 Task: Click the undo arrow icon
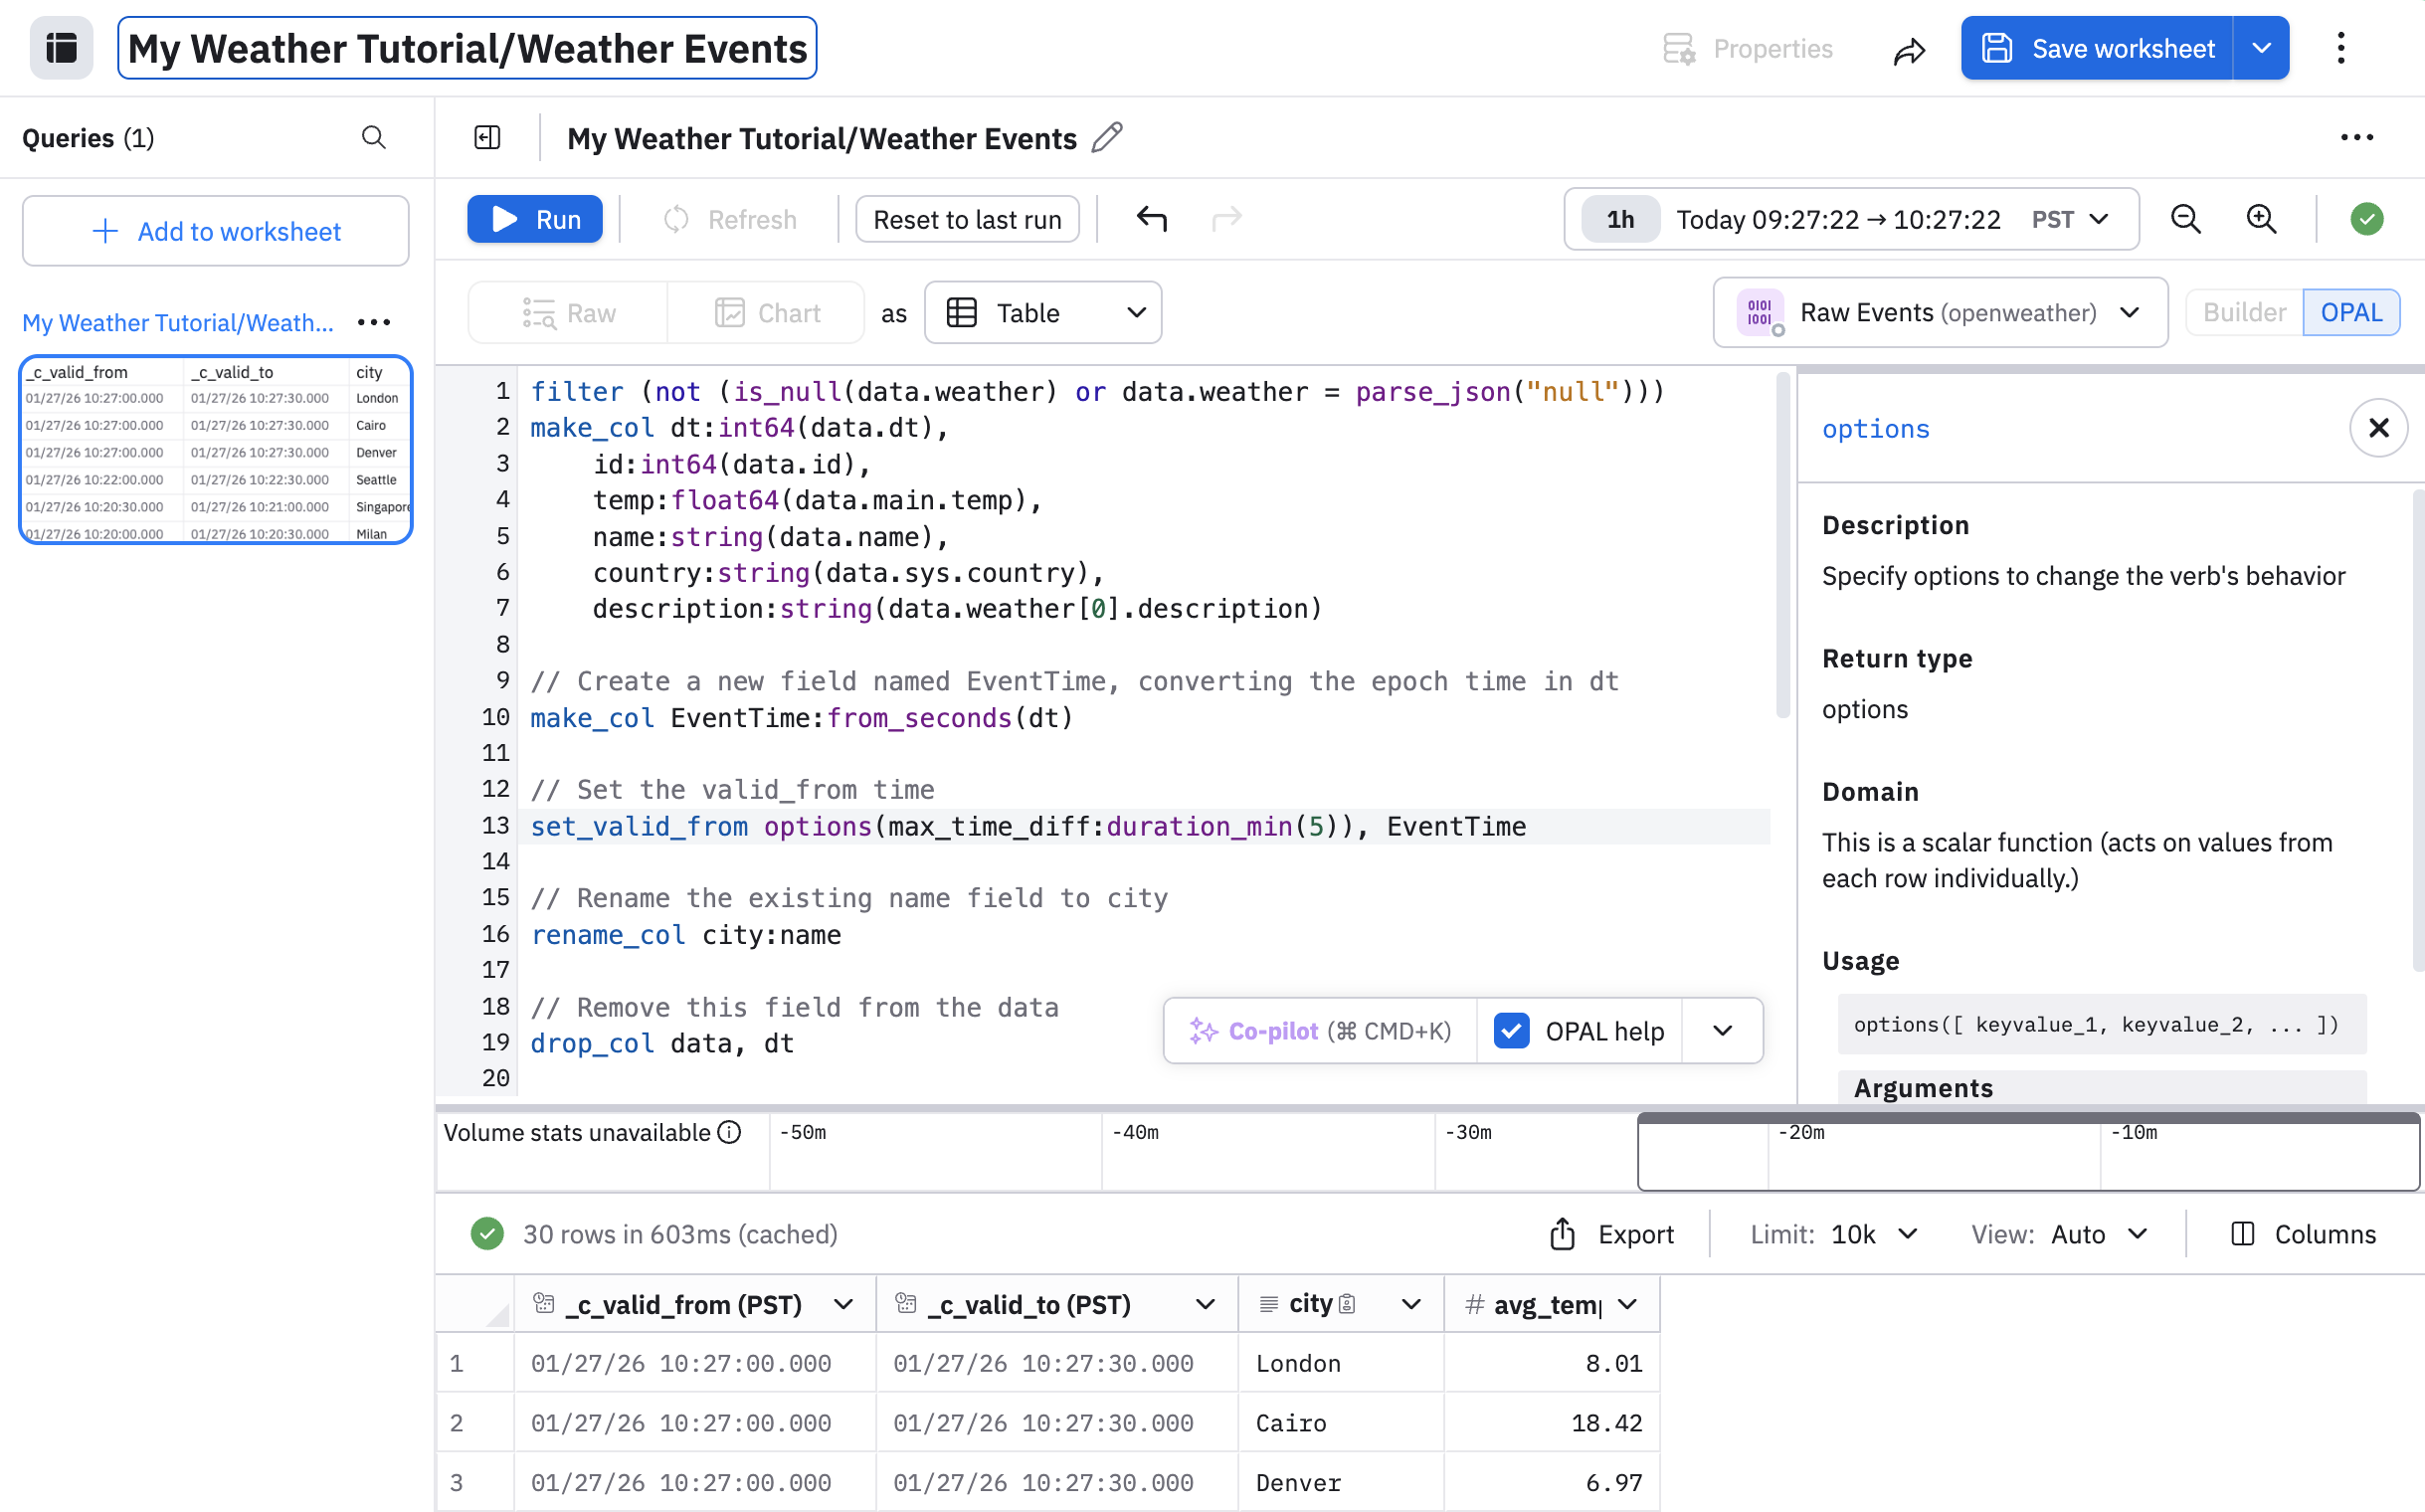coord(1151,218)
